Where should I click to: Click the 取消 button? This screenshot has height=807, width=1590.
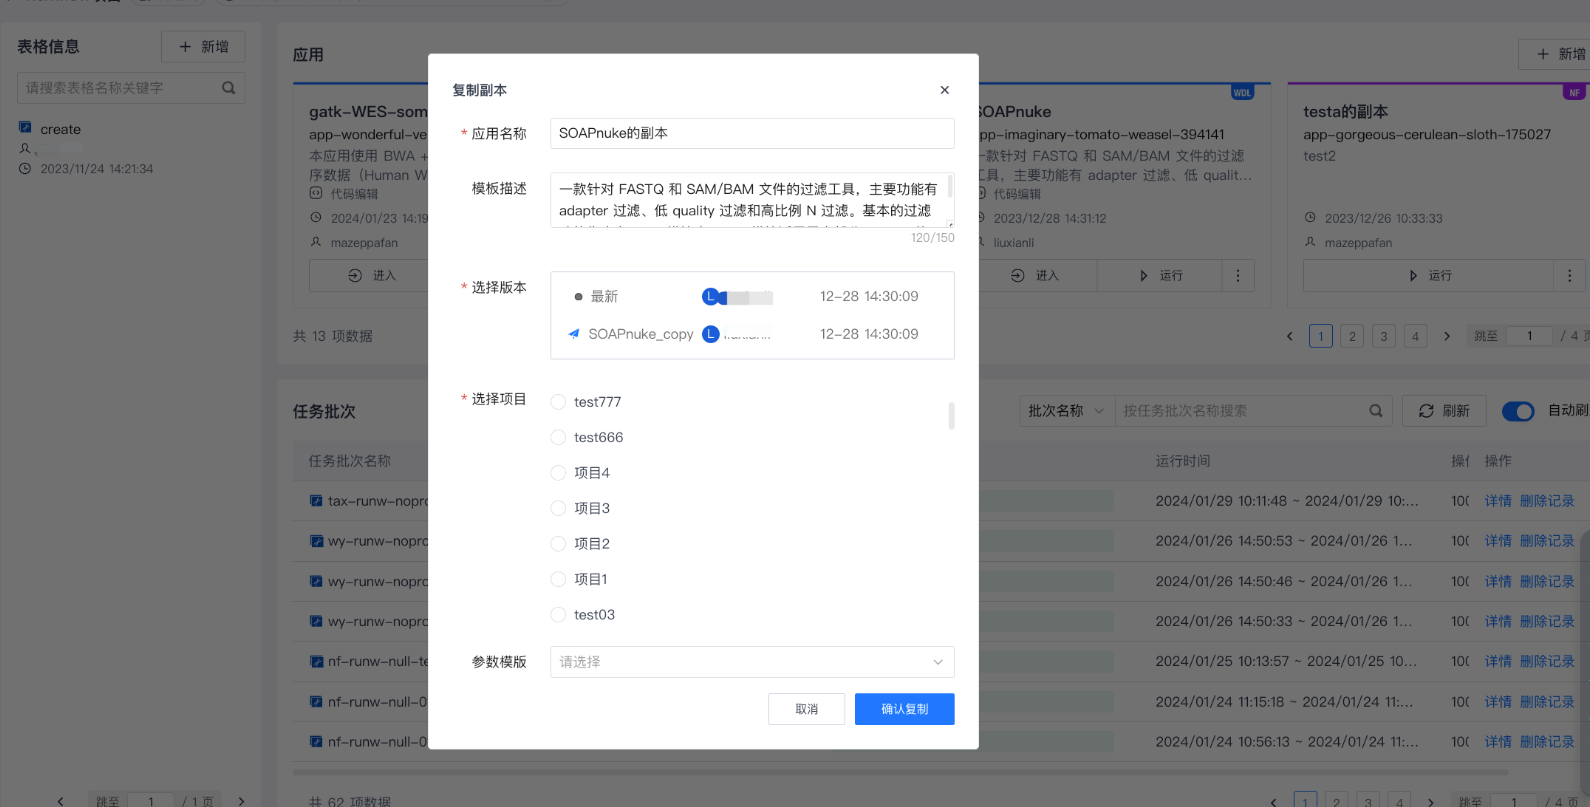[806, 709]
